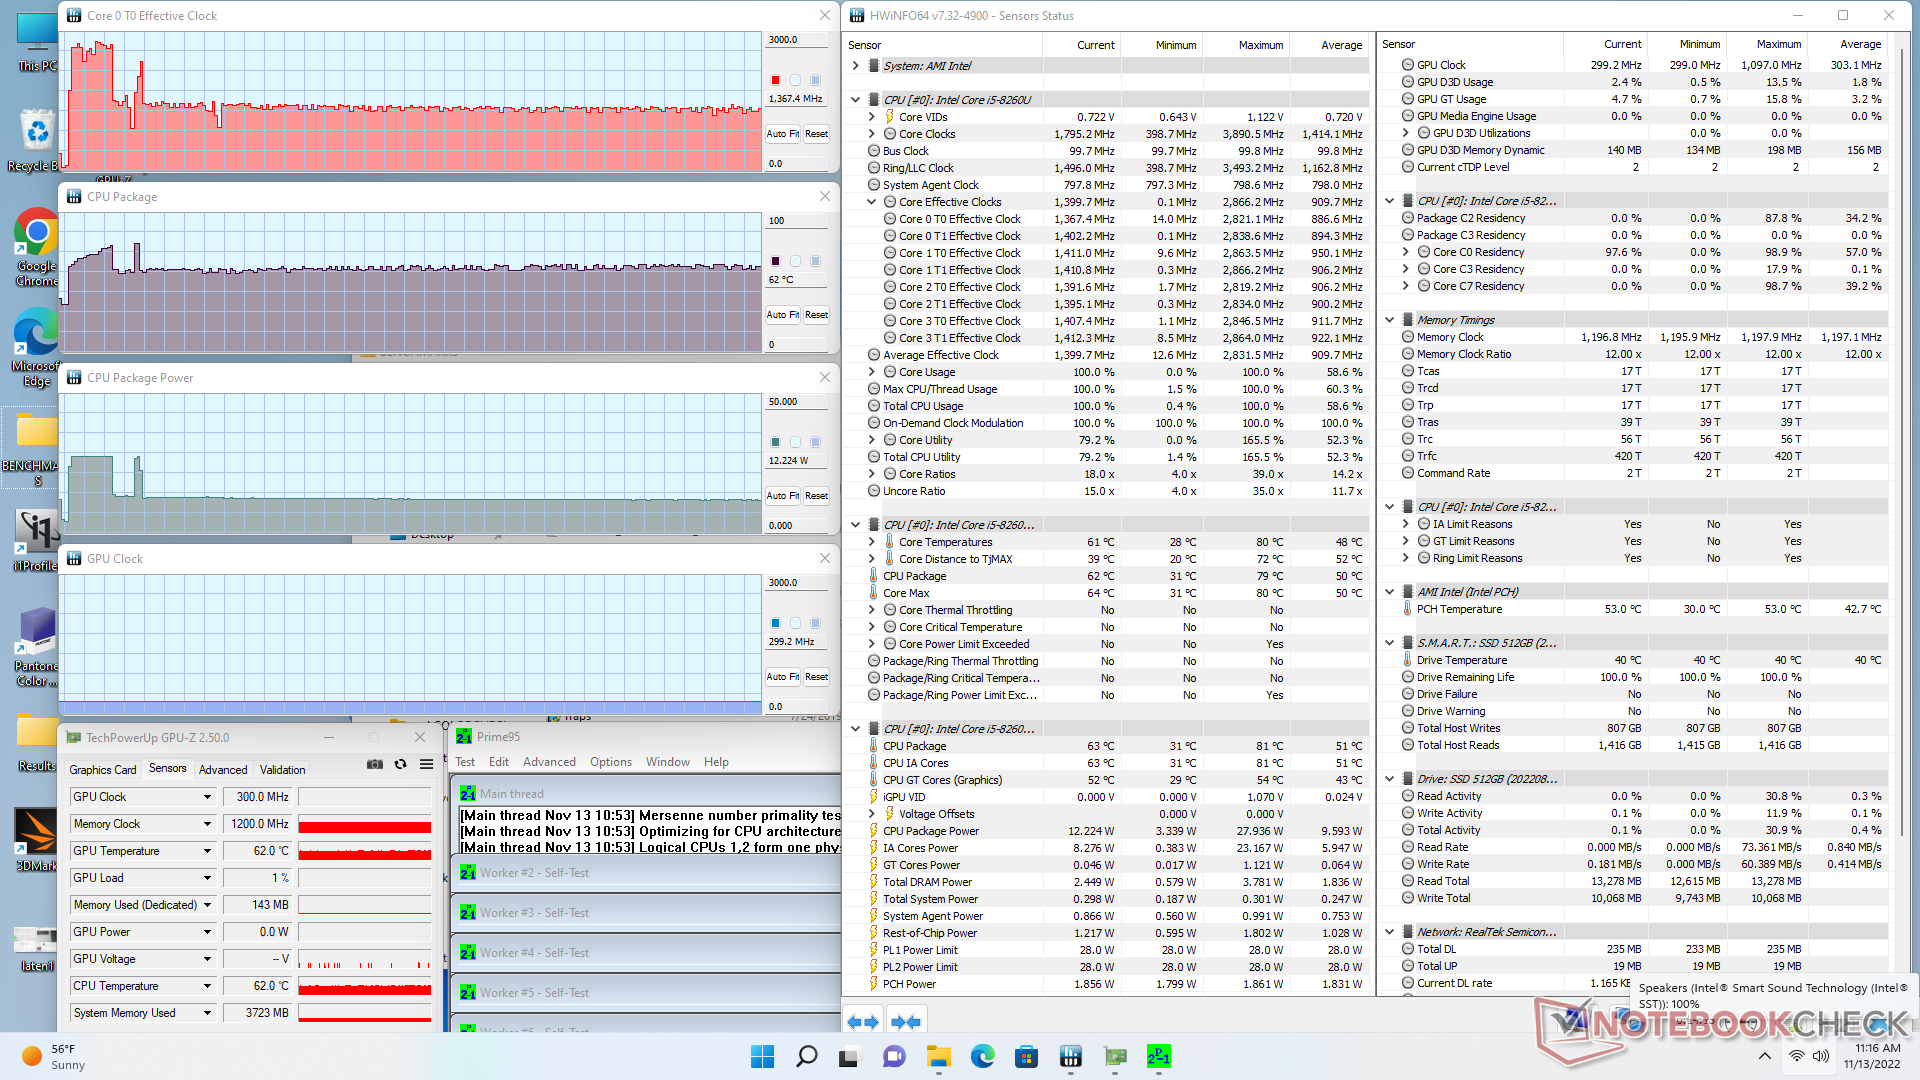Open the GPU Temperature sensor dropdown

(207, 851)
